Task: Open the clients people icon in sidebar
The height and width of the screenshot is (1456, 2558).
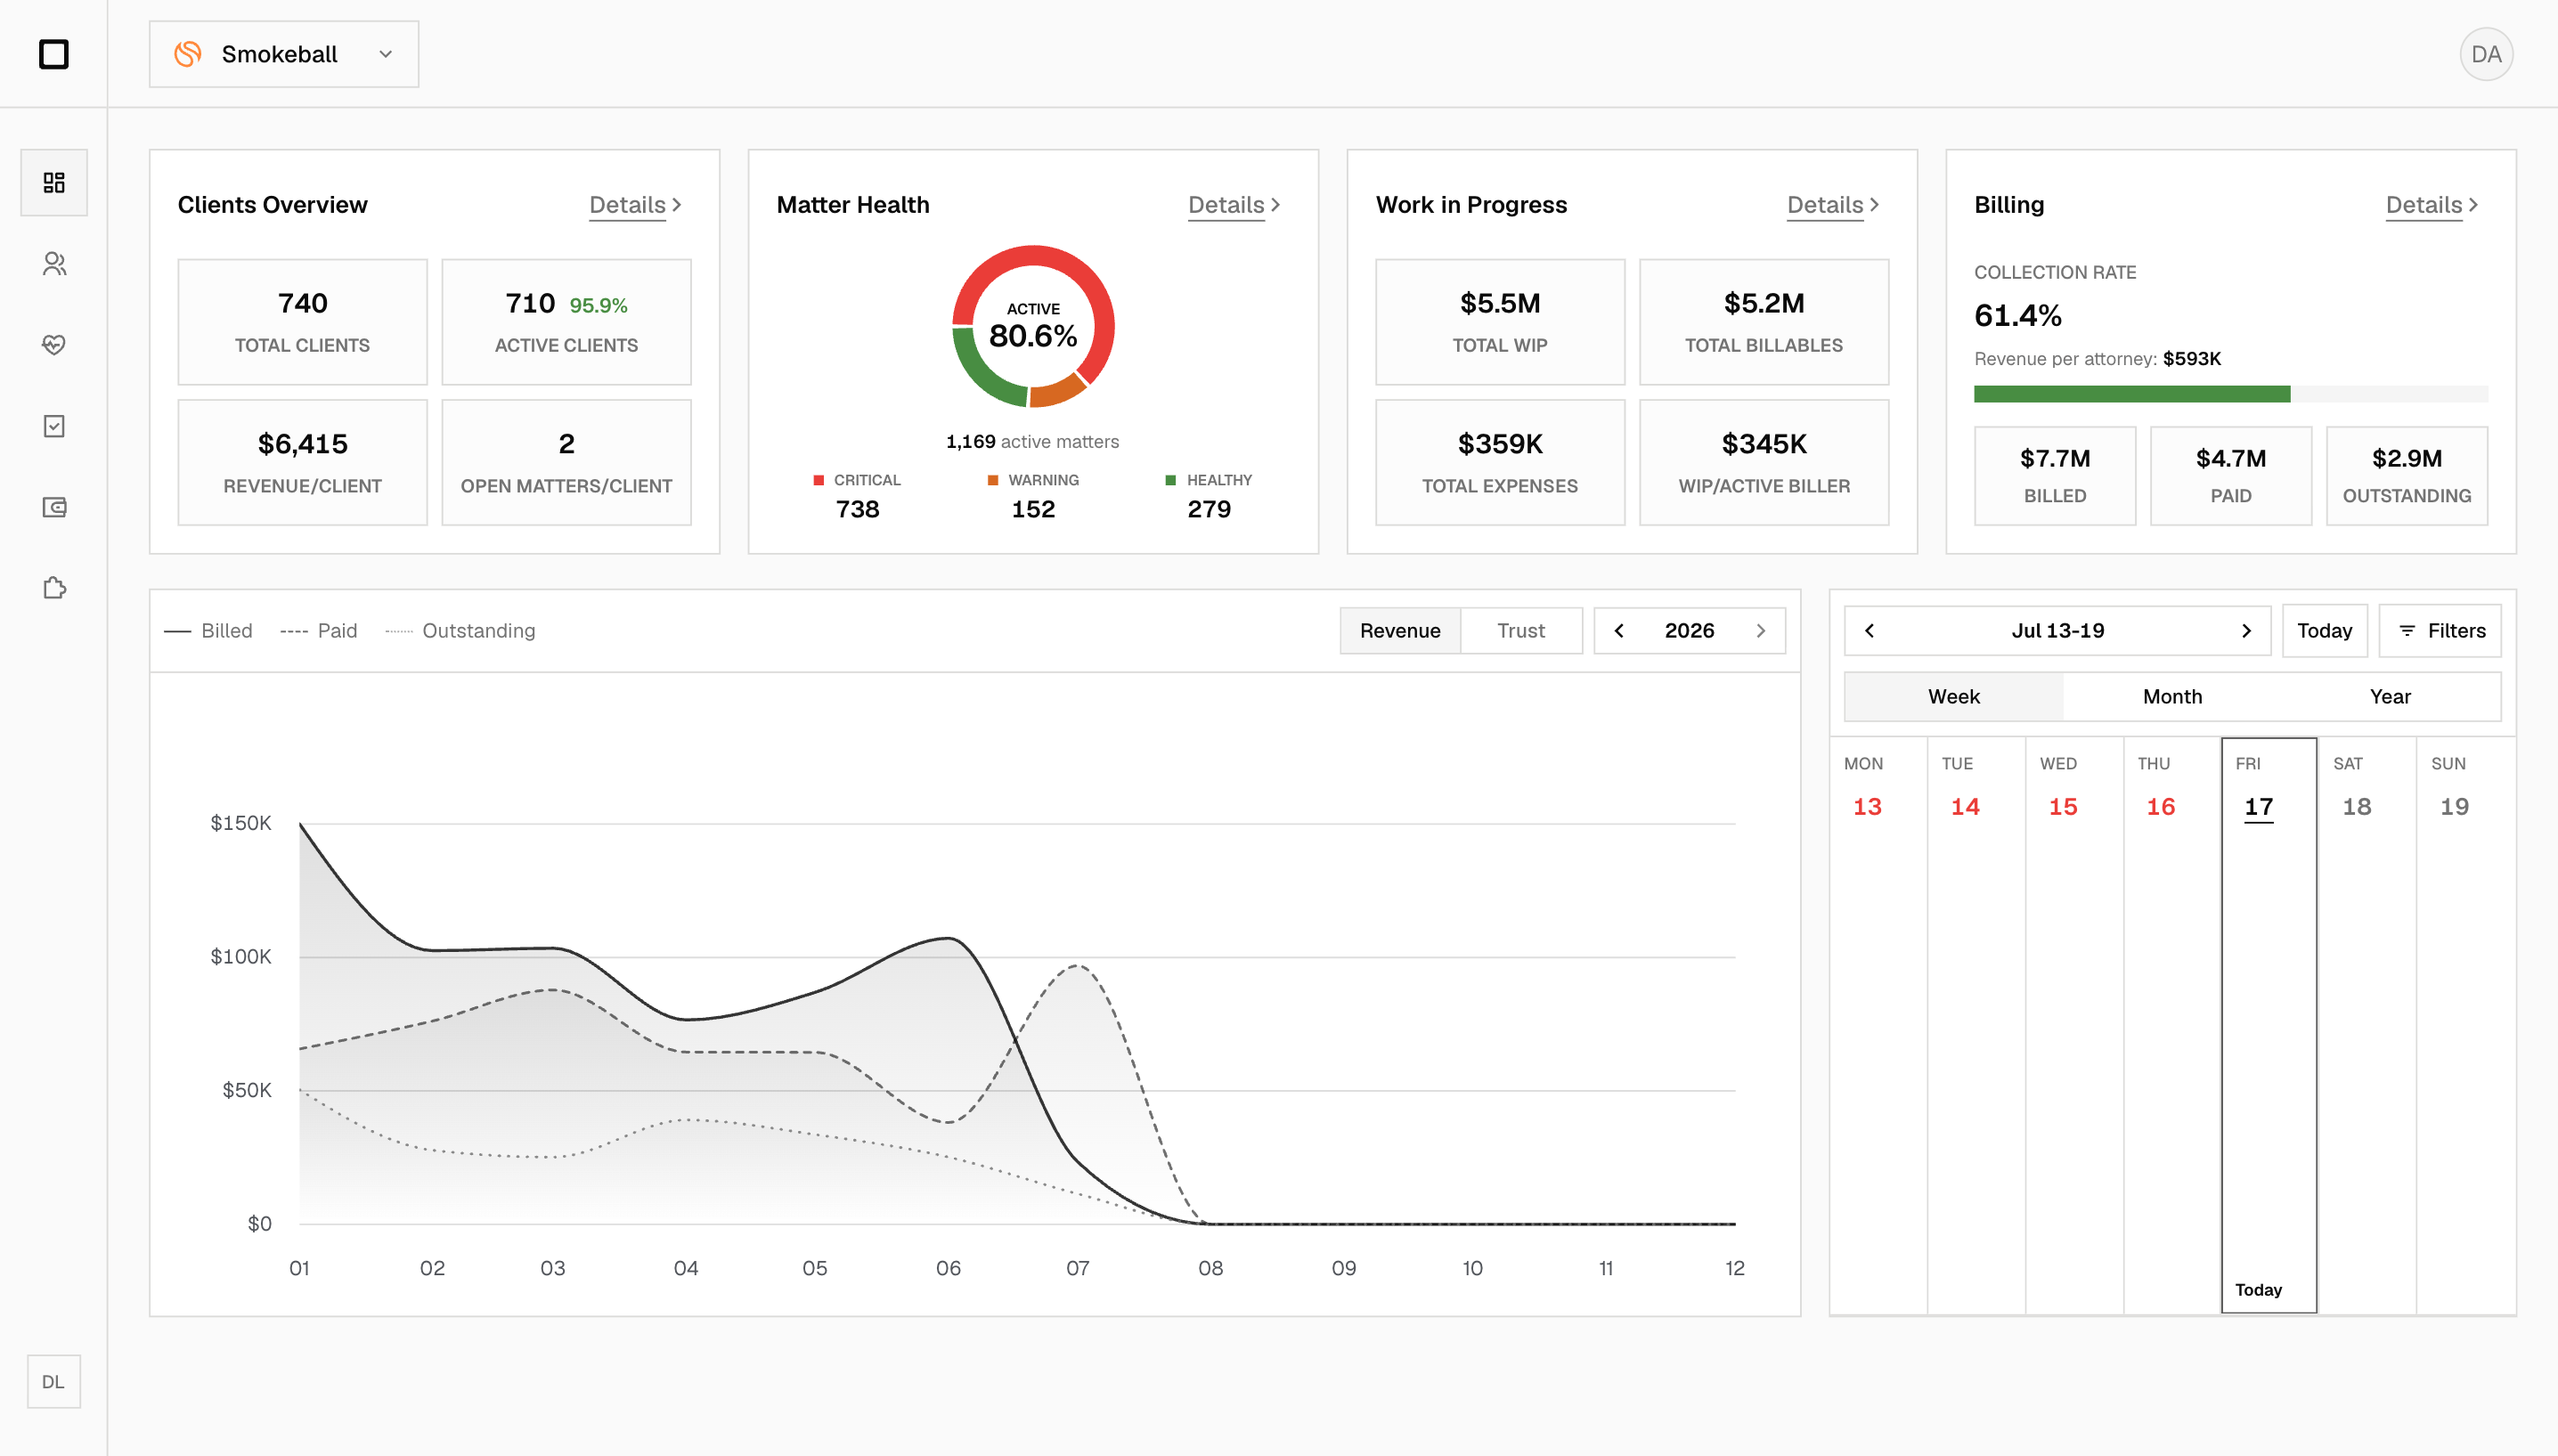Action: tap(54, 263)
